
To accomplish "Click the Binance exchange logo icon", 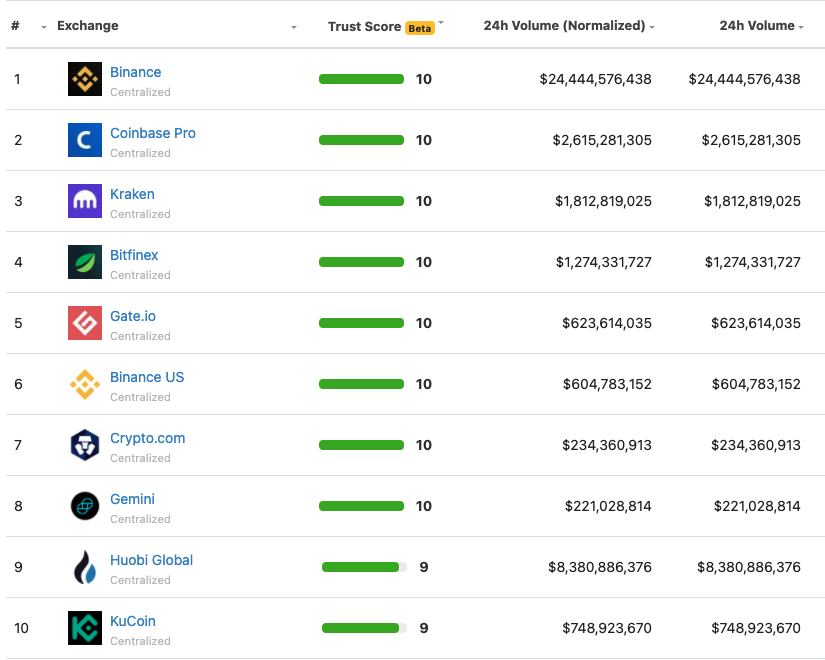I will pos(85,79).
